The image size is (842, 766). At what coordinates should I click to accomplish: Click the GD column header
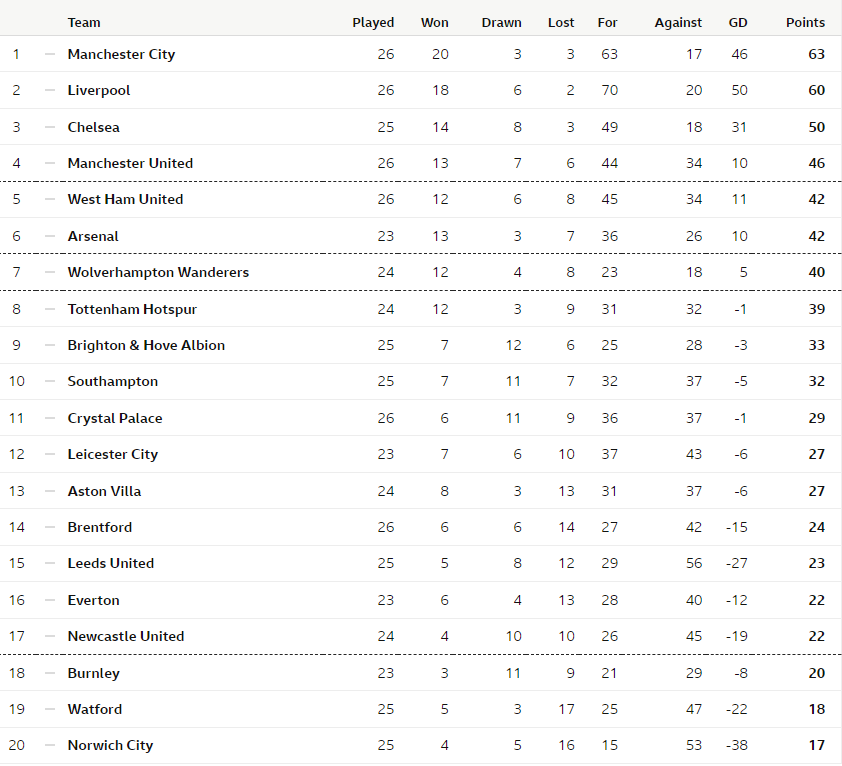coord(738,23)
